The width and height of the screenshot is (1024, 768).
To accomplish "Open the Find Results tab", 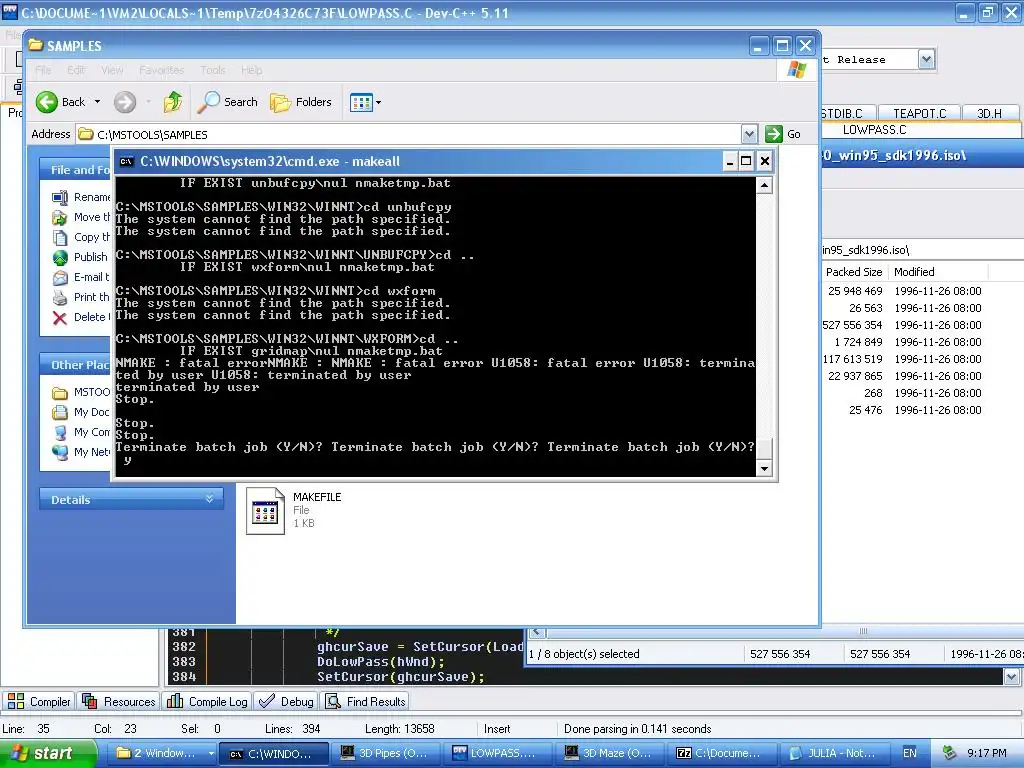I will pyautogui.click(x=366, y=701).
